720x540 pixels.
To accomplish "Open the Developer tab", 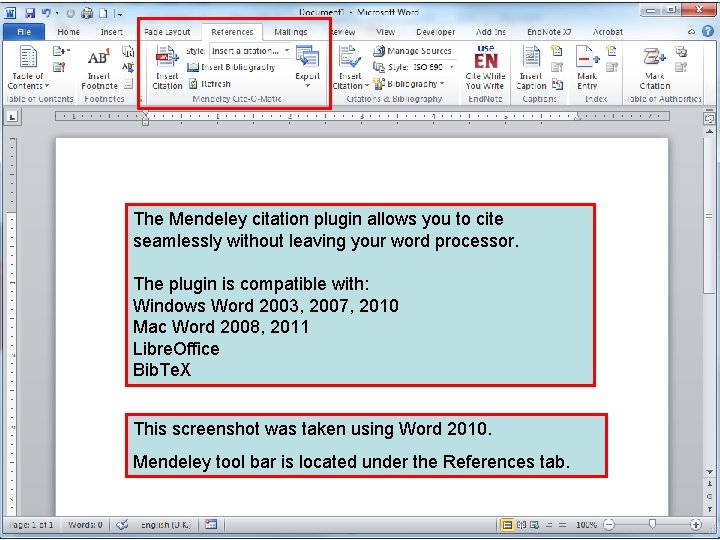I will [435, 32].
